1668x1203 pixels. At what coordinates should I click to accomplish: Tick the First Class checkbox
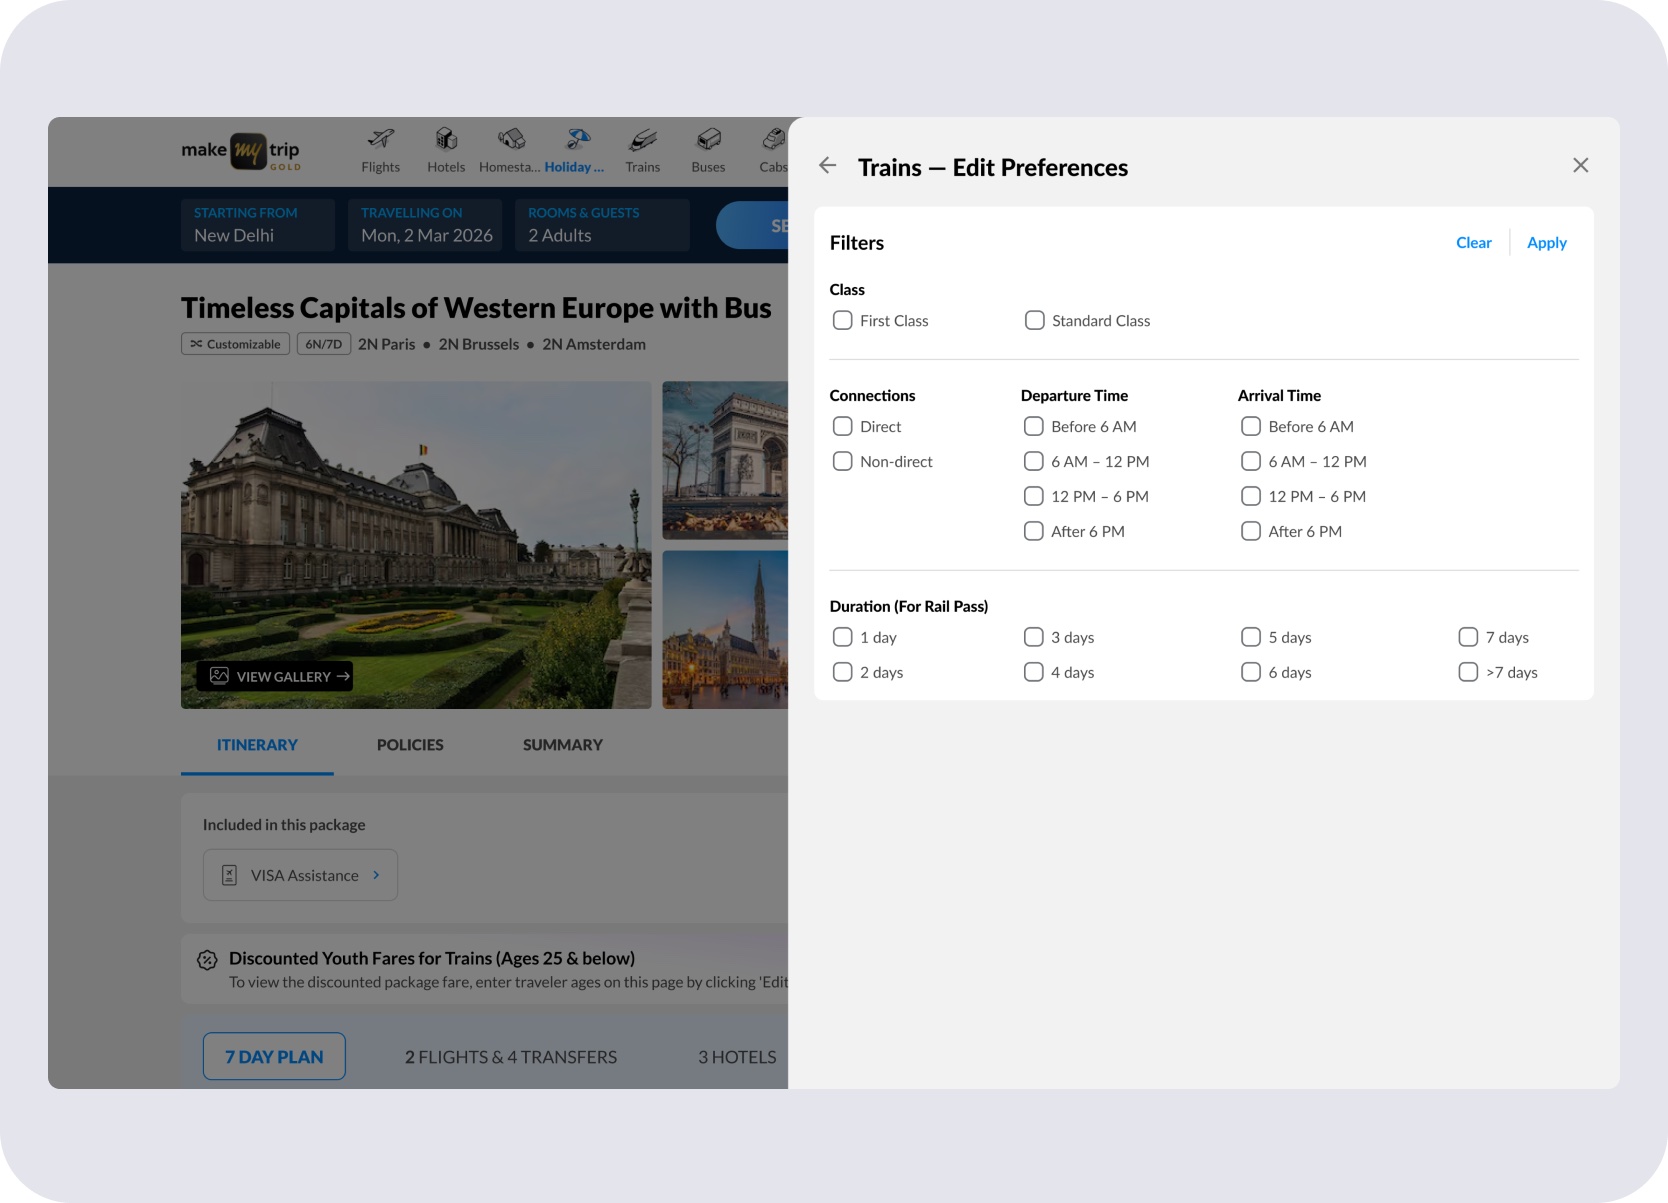click(x=843, y=320)
